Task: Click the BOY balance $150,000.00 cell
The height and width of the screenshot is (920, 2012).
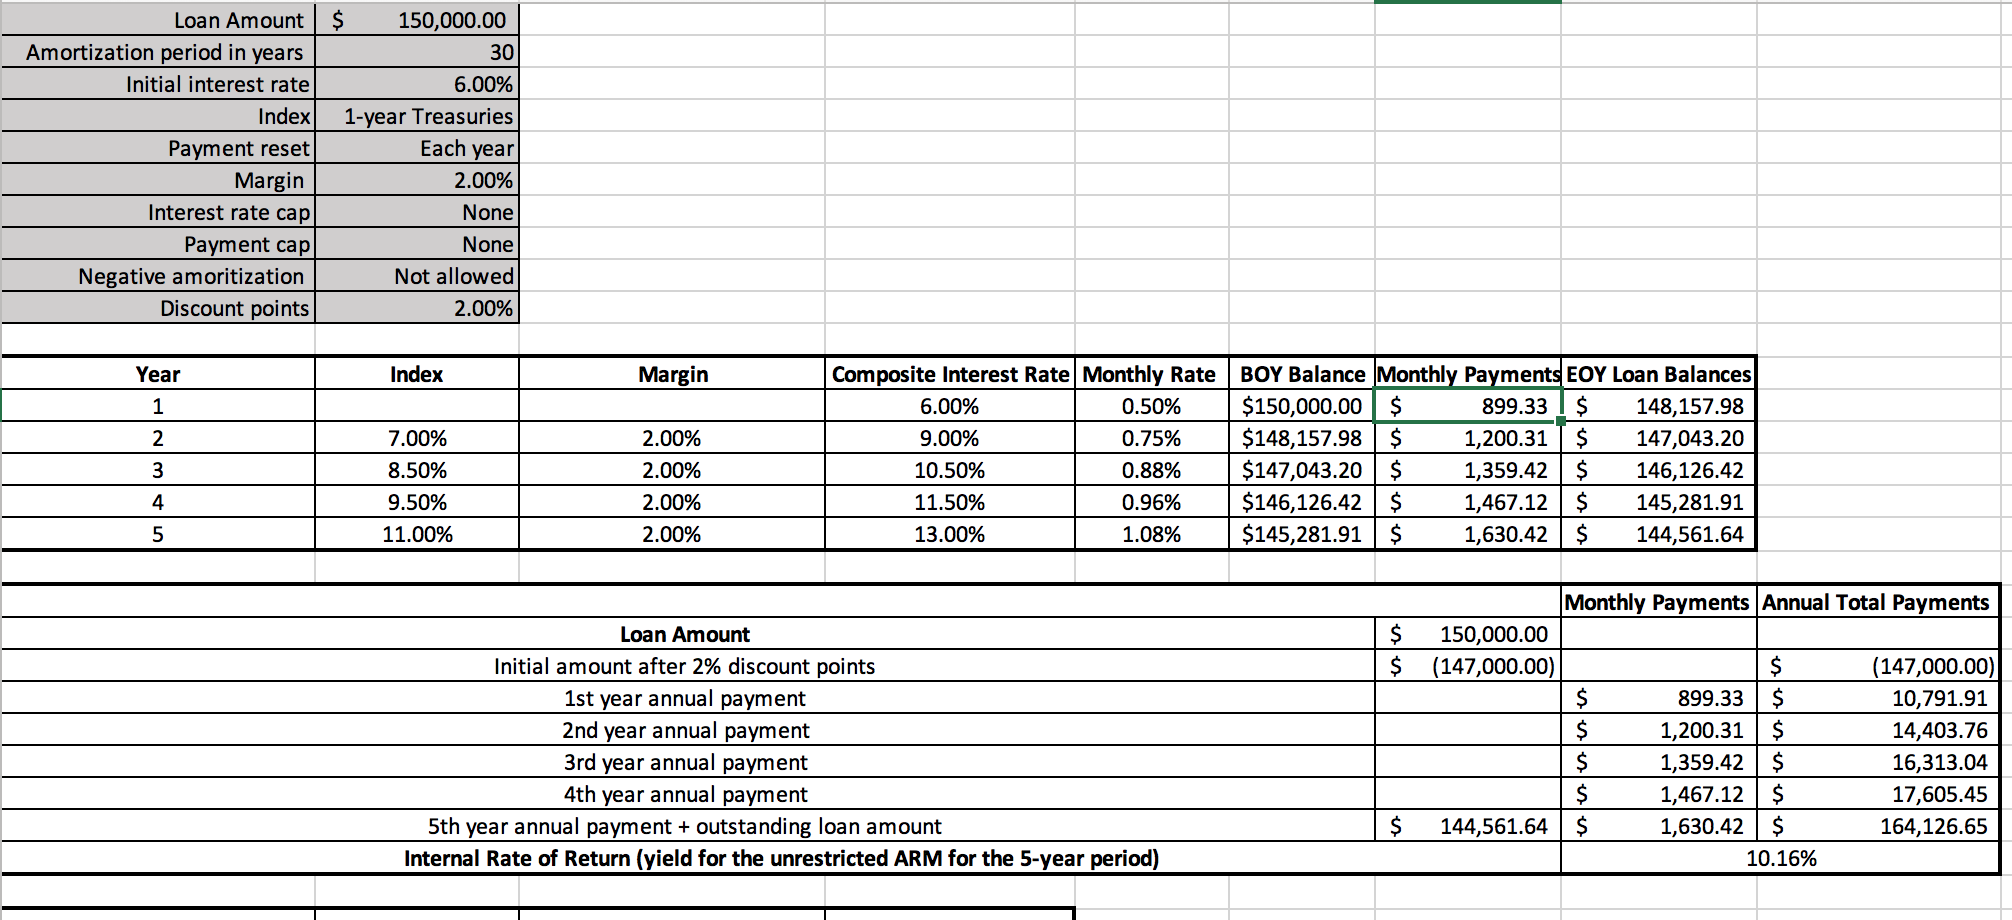Action: [x=1302, y=406]
